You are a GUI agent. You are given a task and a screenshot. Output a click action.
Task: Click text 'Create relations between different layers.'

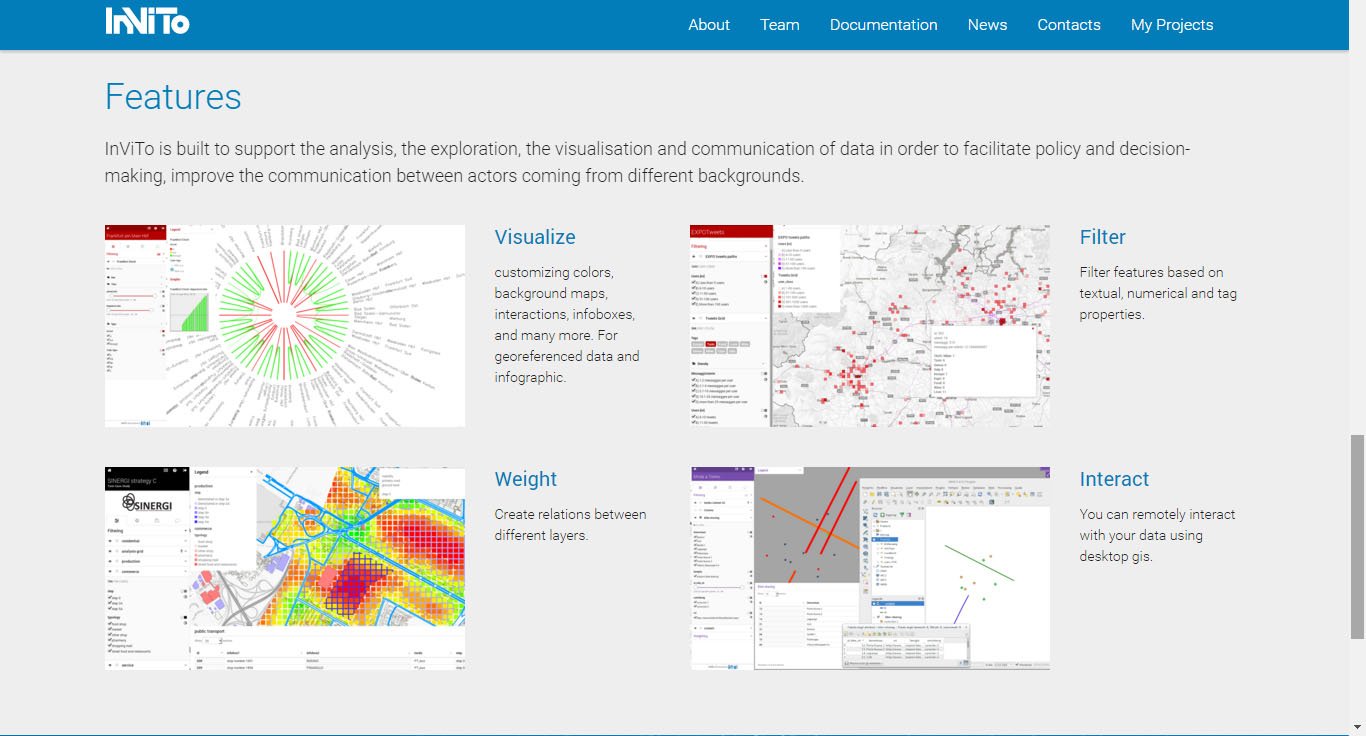pos(571,525)
